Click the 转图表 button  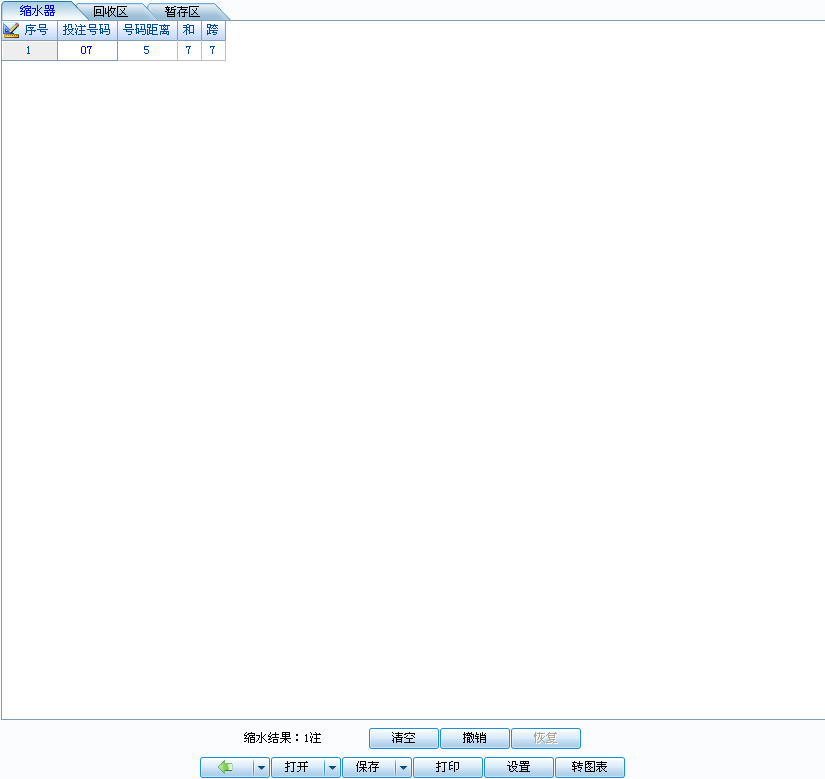pos(589,767)
